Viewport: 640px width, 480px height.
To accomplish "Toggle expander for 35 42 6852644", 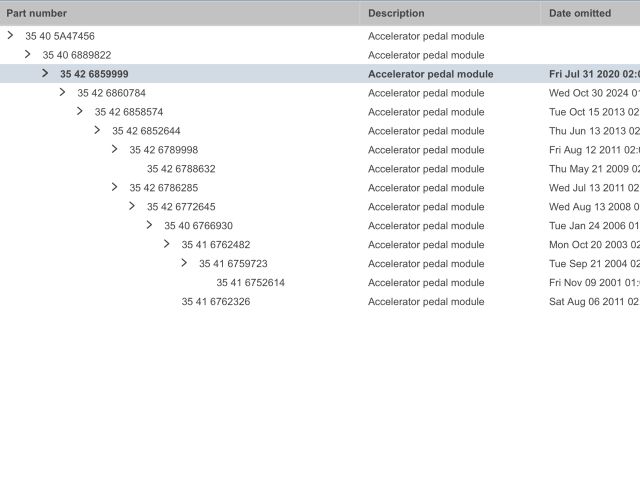I will tap(97, 130).
